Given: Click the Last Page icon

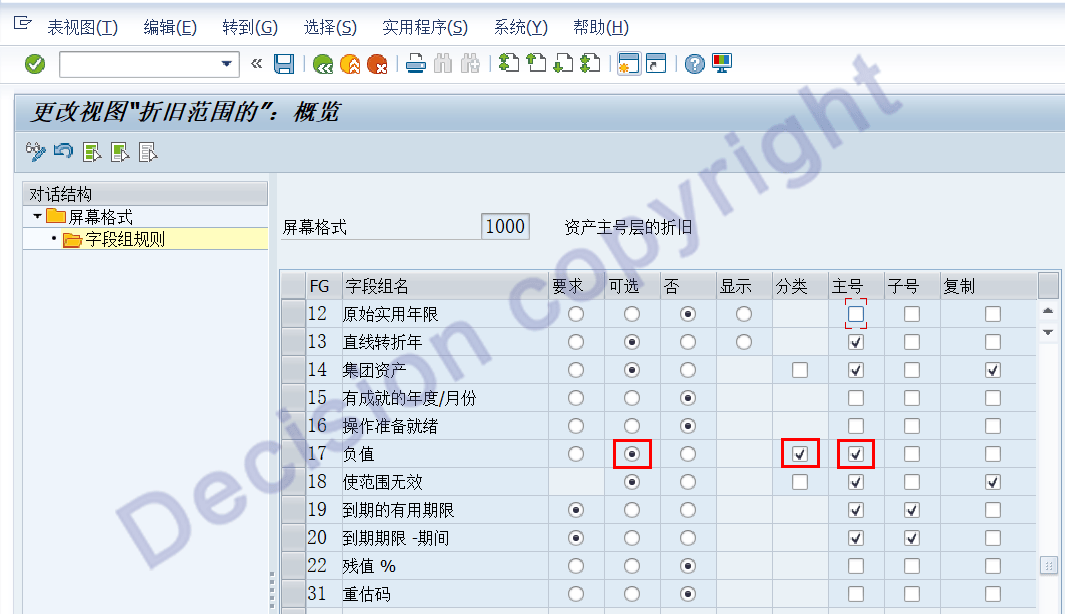Looking at the screenshot, I should tap(590, 64).
